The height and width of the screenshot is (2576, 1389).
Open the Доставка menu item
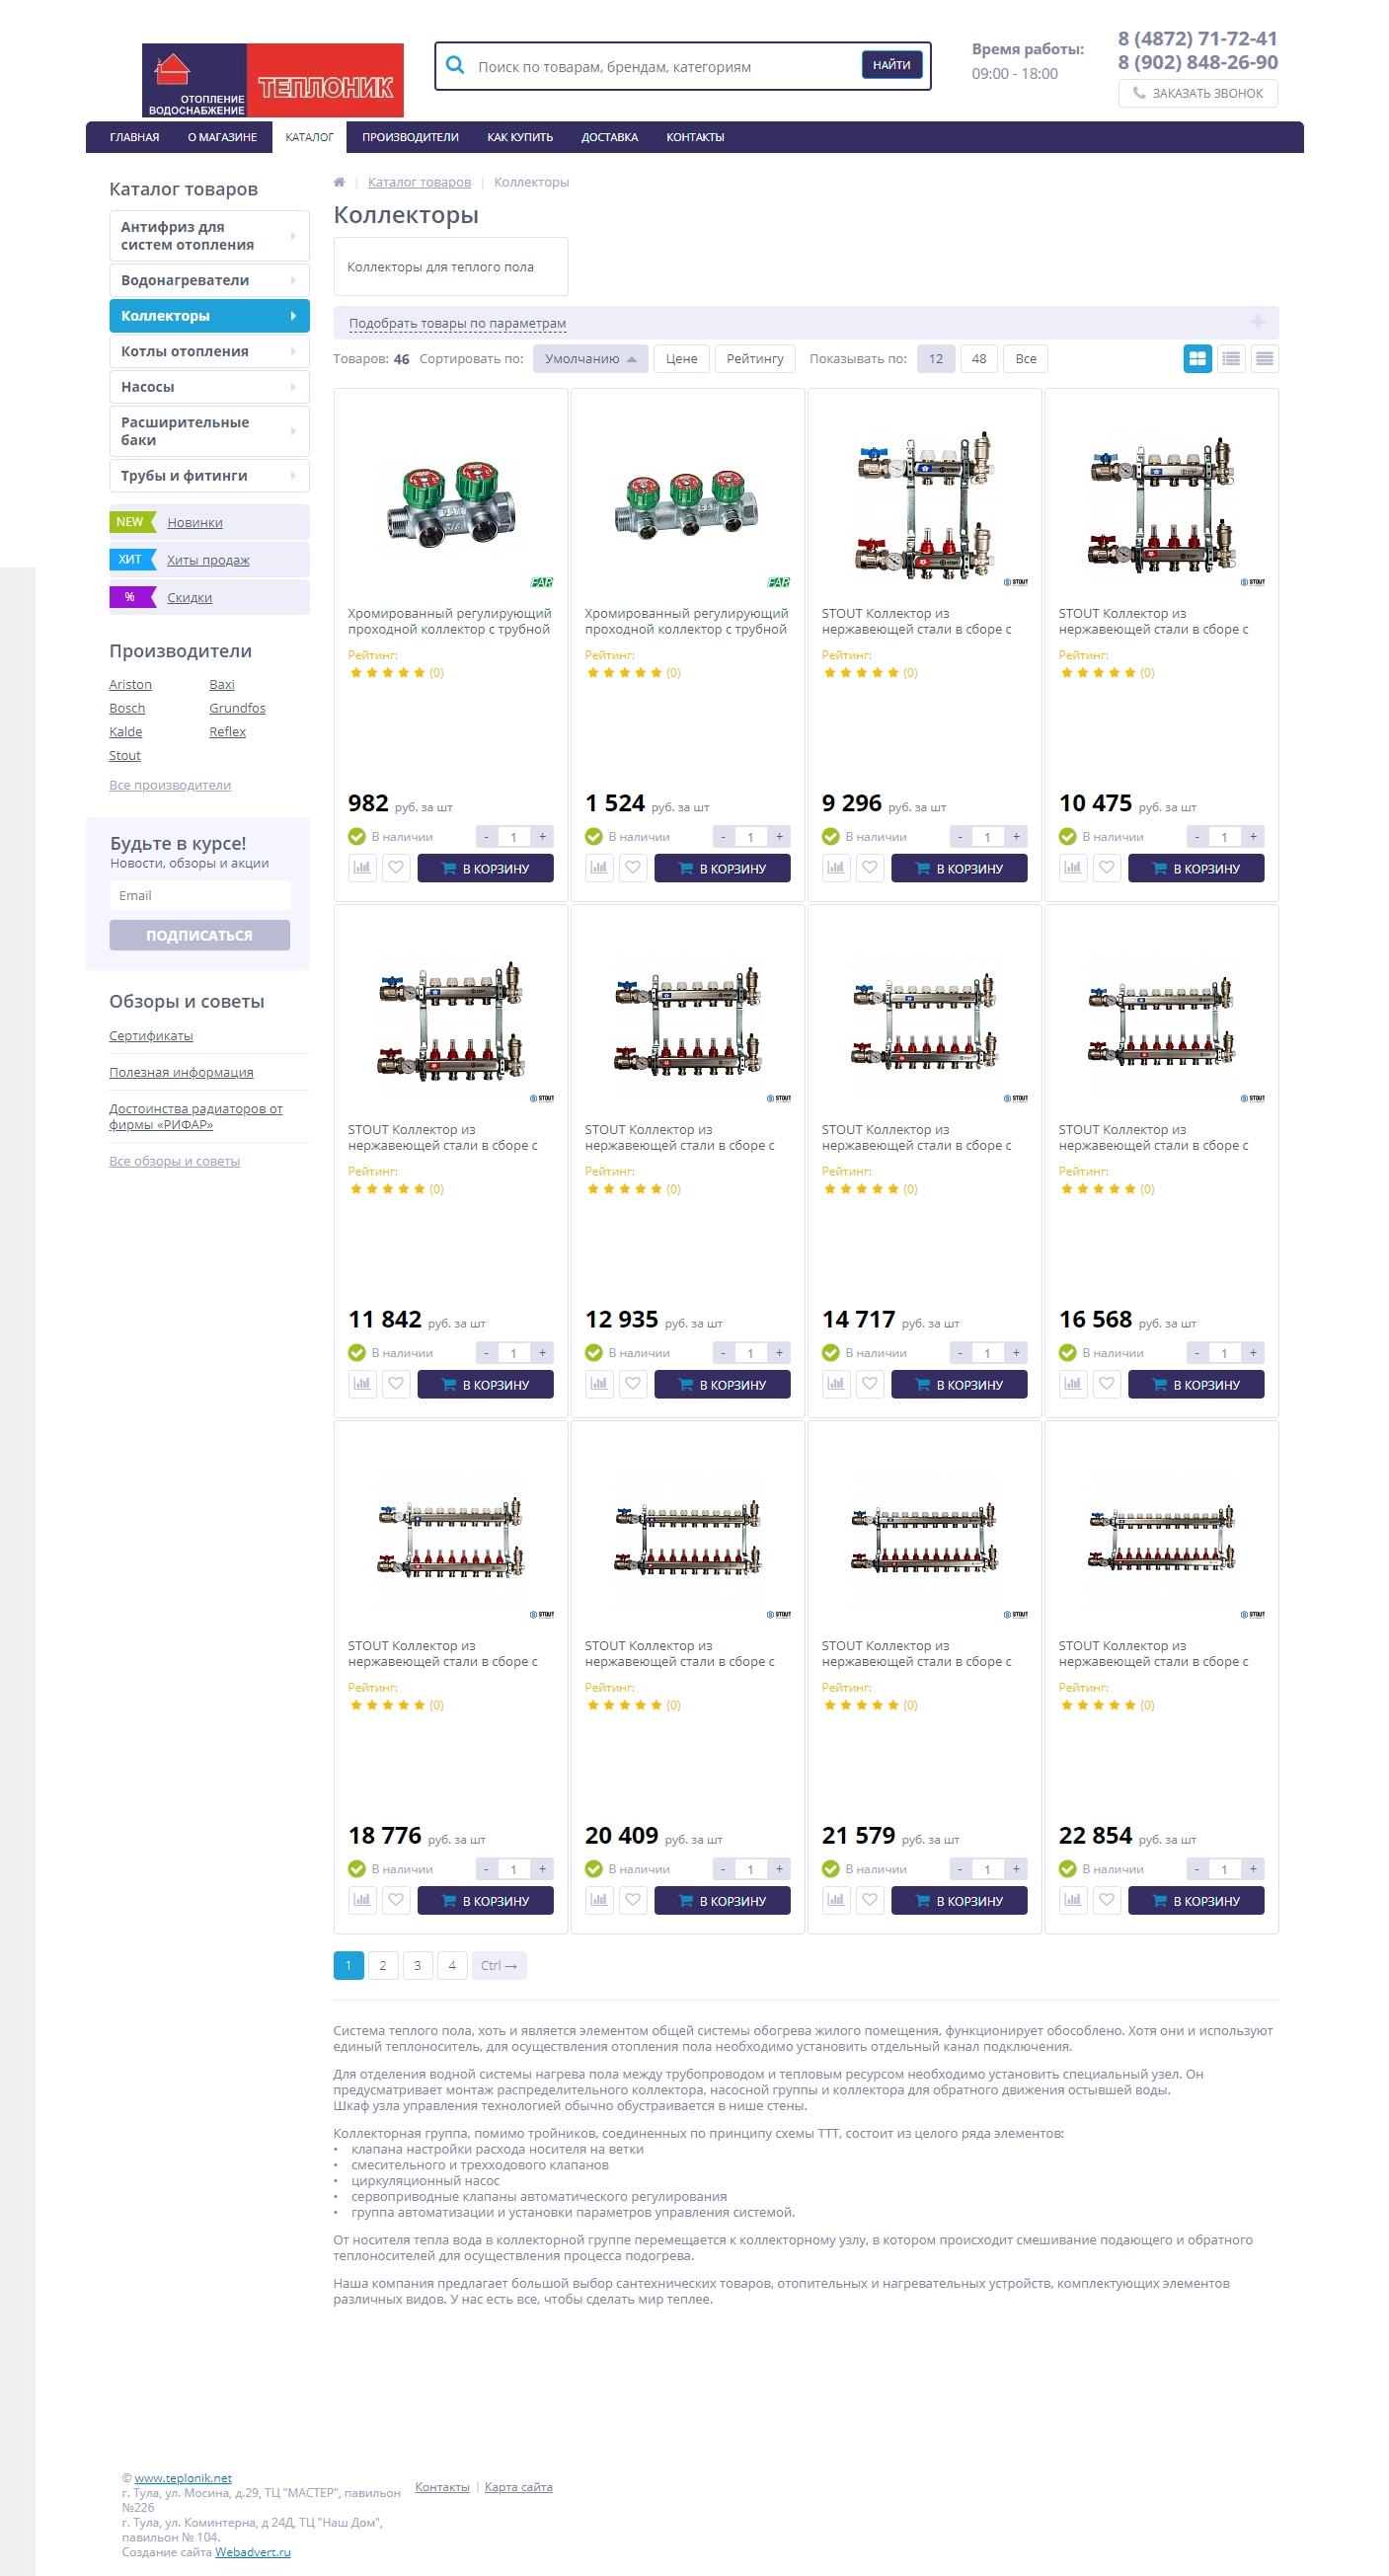click(x=609, y=137)
